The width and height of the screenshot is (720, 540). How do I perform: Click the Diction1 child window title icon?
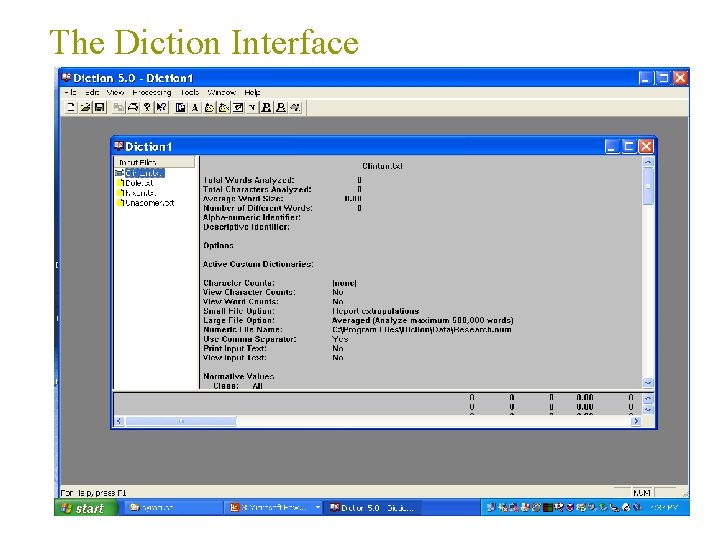click(119, 146)
